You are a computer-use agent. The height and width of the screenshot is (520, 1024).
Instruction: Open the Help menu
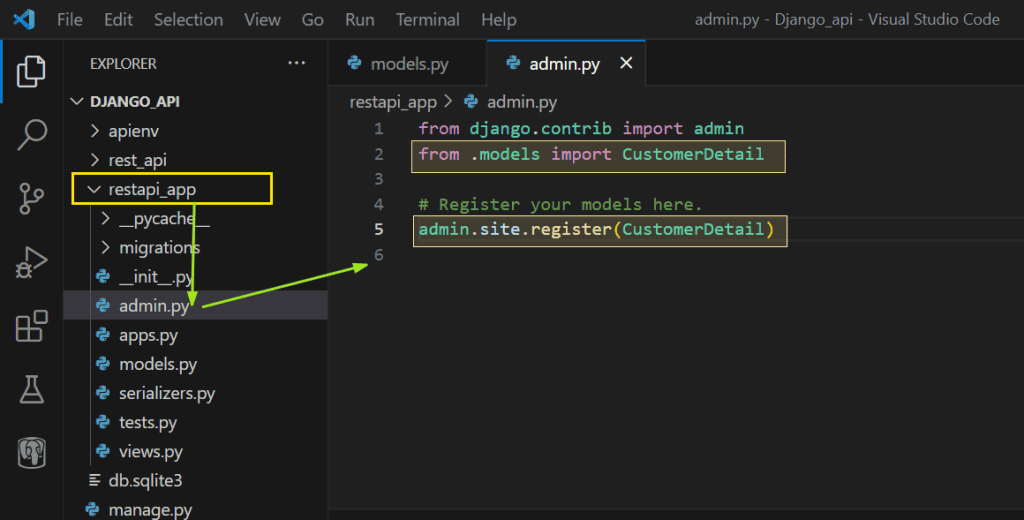499,20
